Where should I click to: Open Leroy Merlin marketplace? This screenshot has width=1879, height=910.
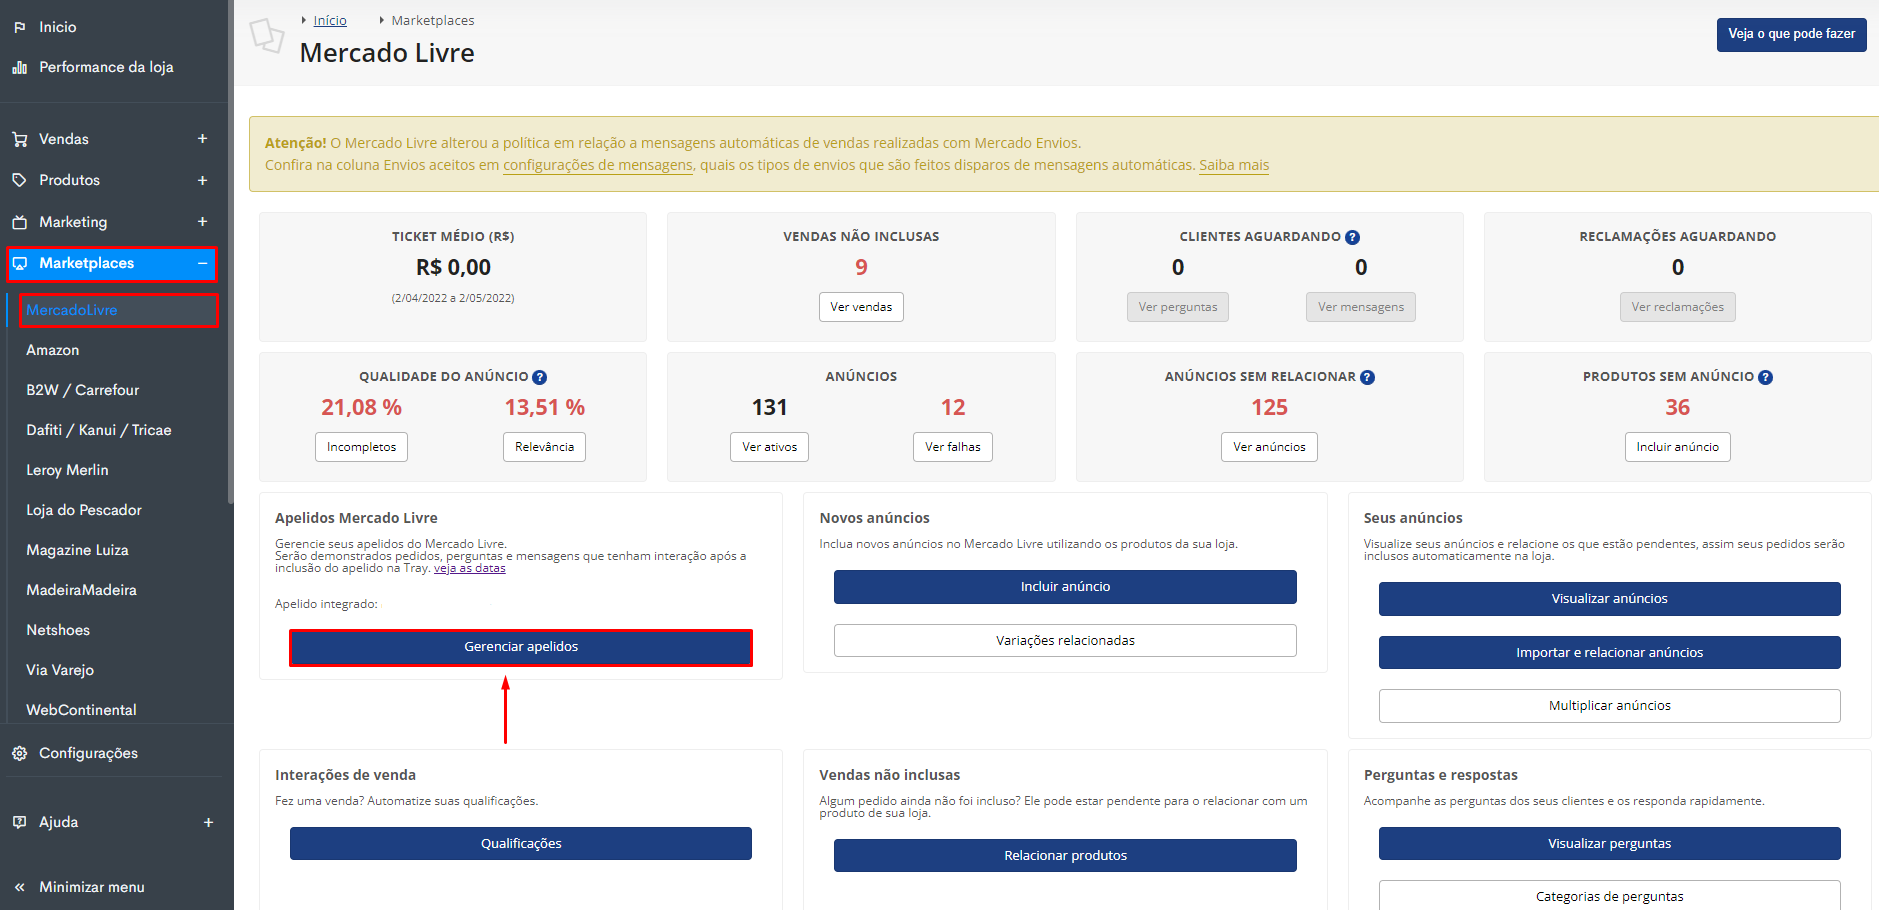[x=67, y=470]
